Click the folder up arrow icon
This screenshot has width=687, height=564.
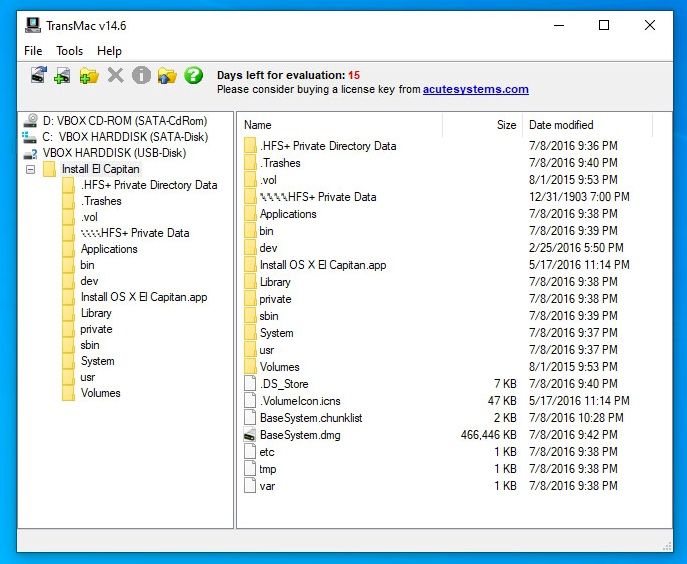tap(167, 75)
